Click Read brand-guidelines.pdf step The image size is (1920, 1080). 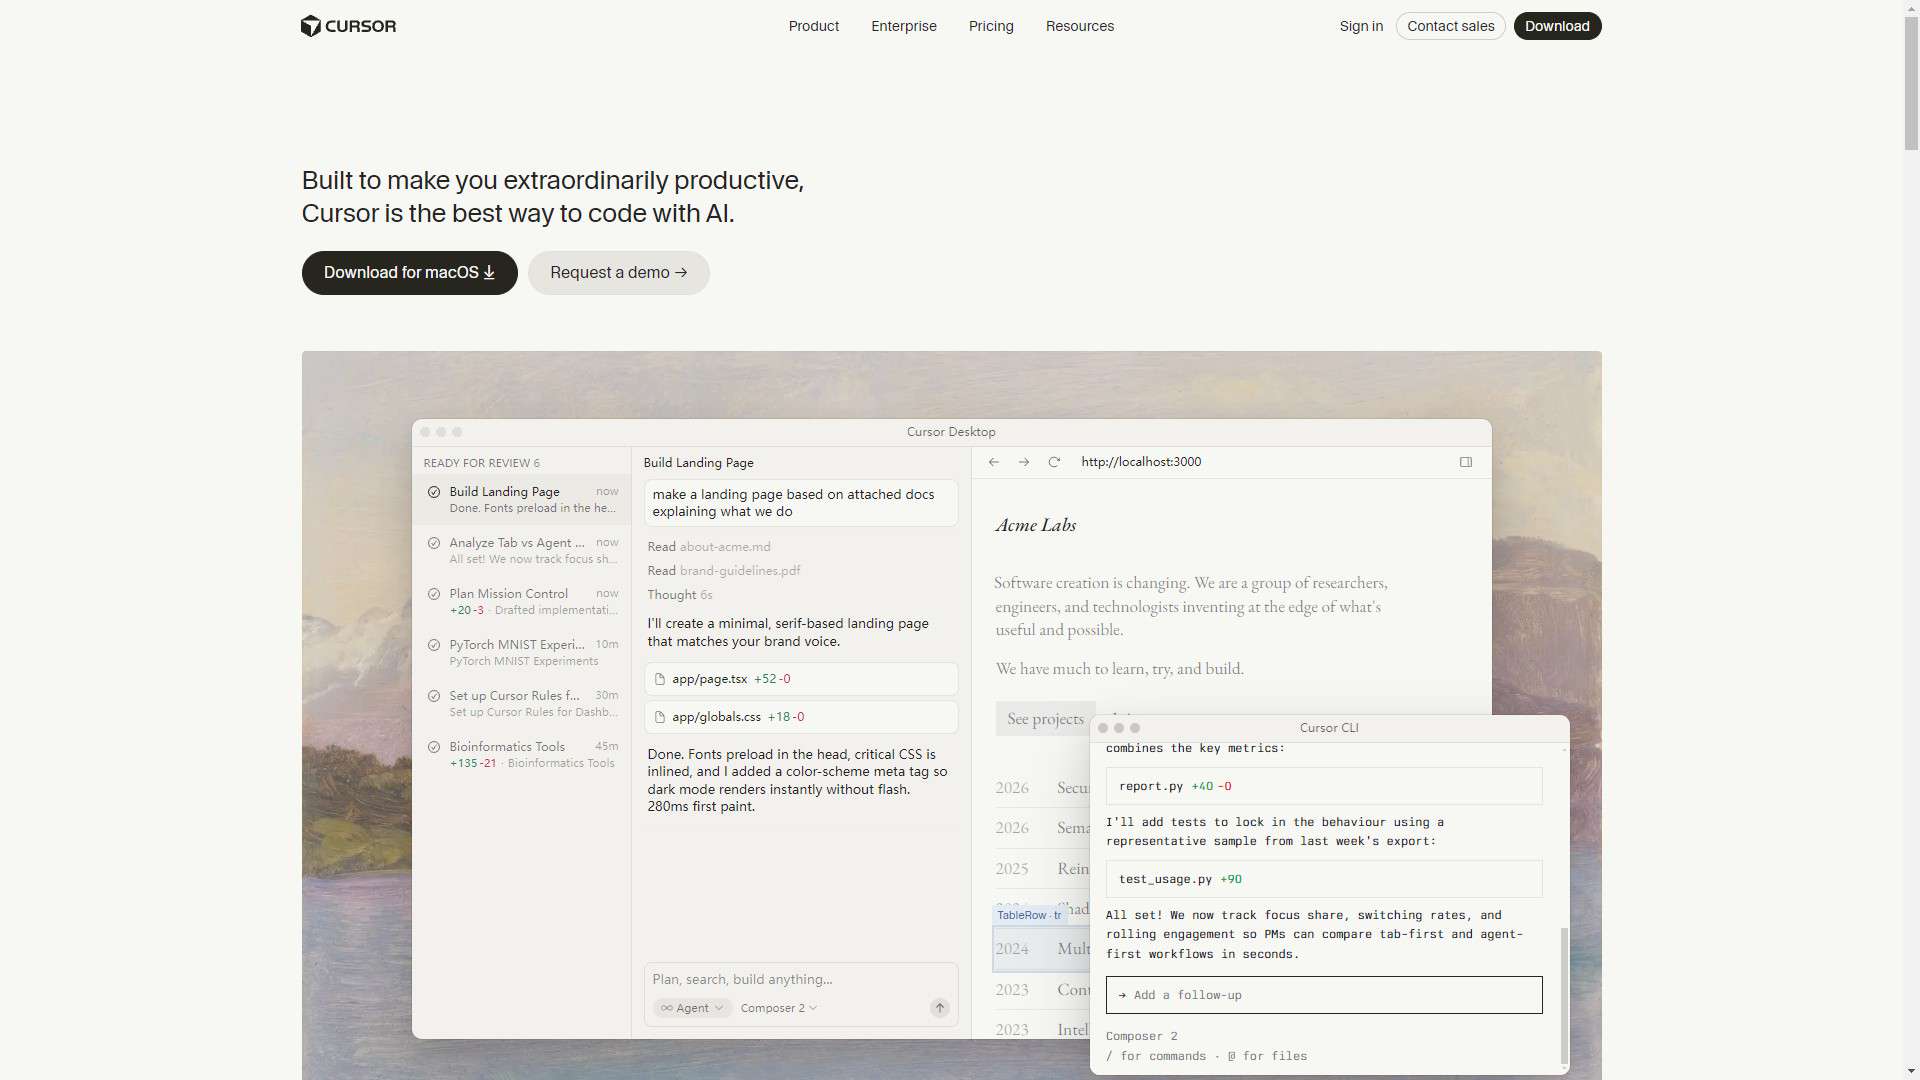[x=724, y=571]
